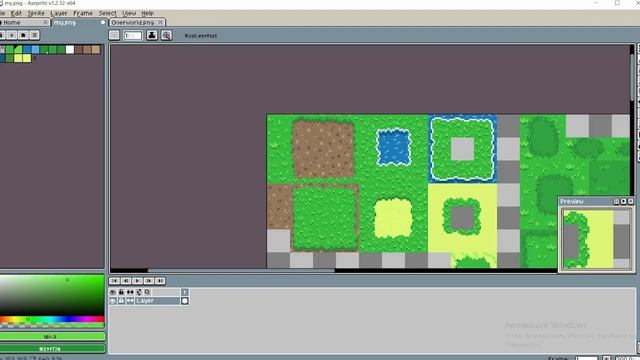Image resolution: width=640 pixels, height=360 pixels.
Task: Pick a shade in the green color gradient
Action: 52,295
